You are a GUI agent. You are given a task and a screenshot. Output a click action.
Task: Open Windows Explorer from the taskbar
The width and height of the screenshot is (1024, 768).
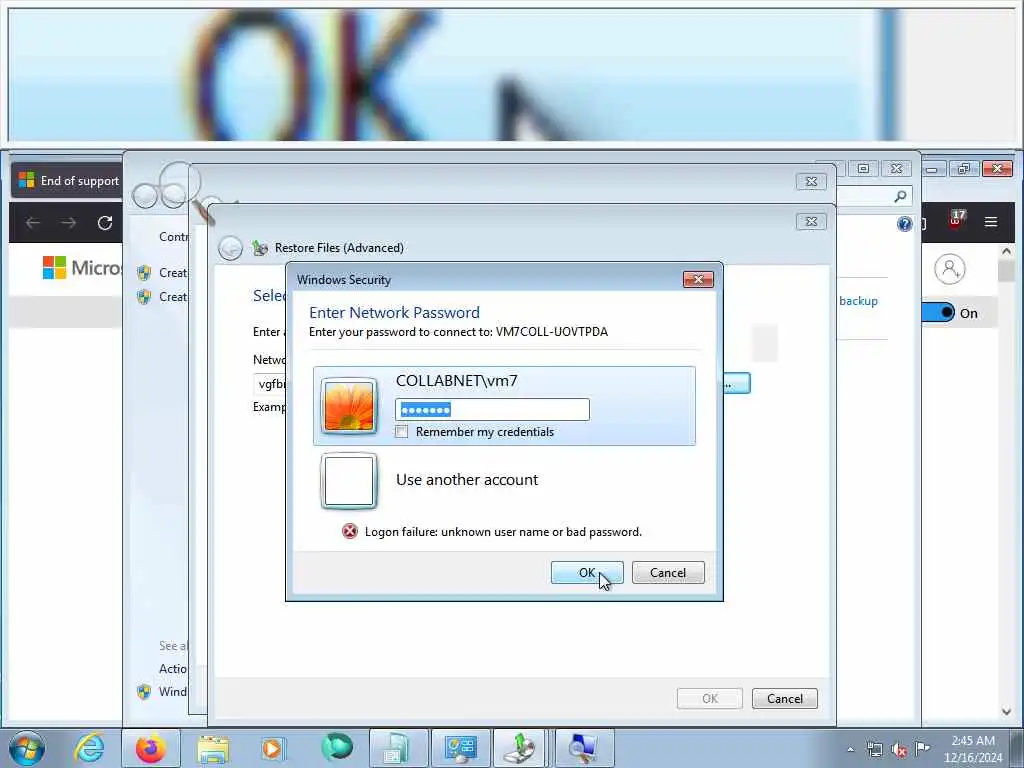pyautogui.click(x=213, y=748)
